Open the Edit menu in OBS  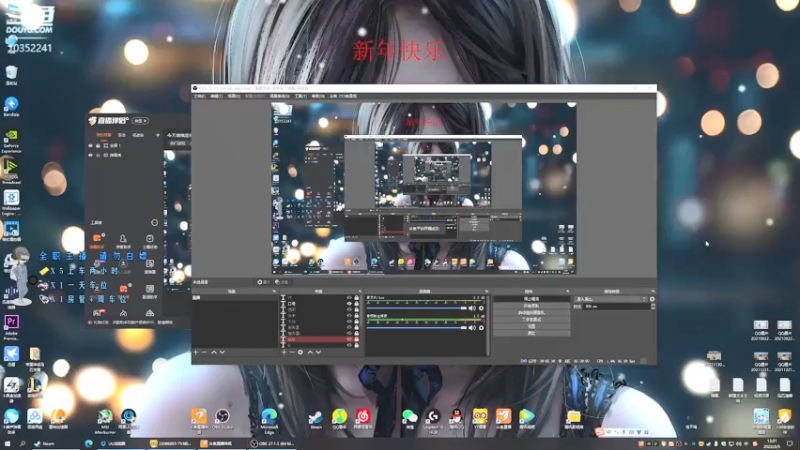pos(216,96)
